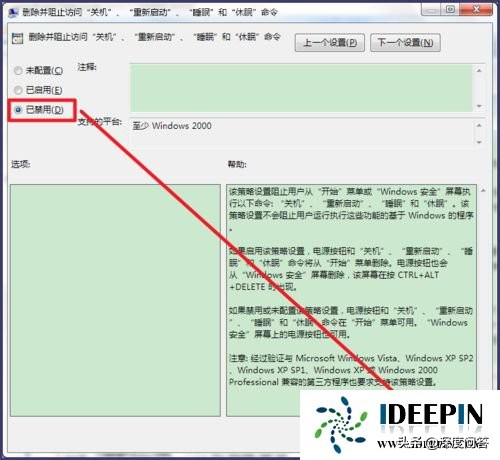Minimize the policy settings window
The height and width of the screenshot is (460, 500).
[x=431, y=10]
